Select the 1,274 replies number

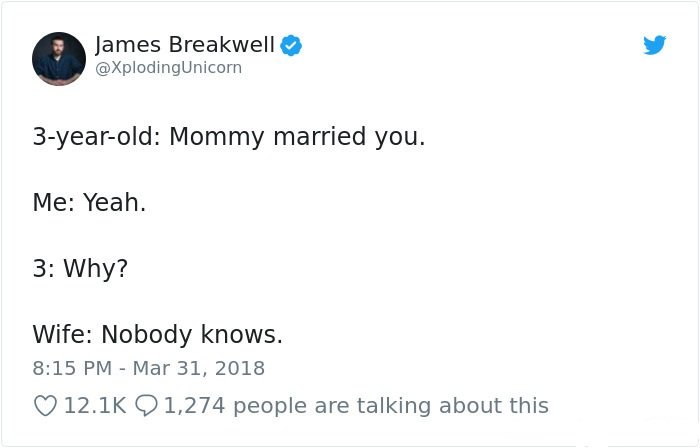coord(194,406)
